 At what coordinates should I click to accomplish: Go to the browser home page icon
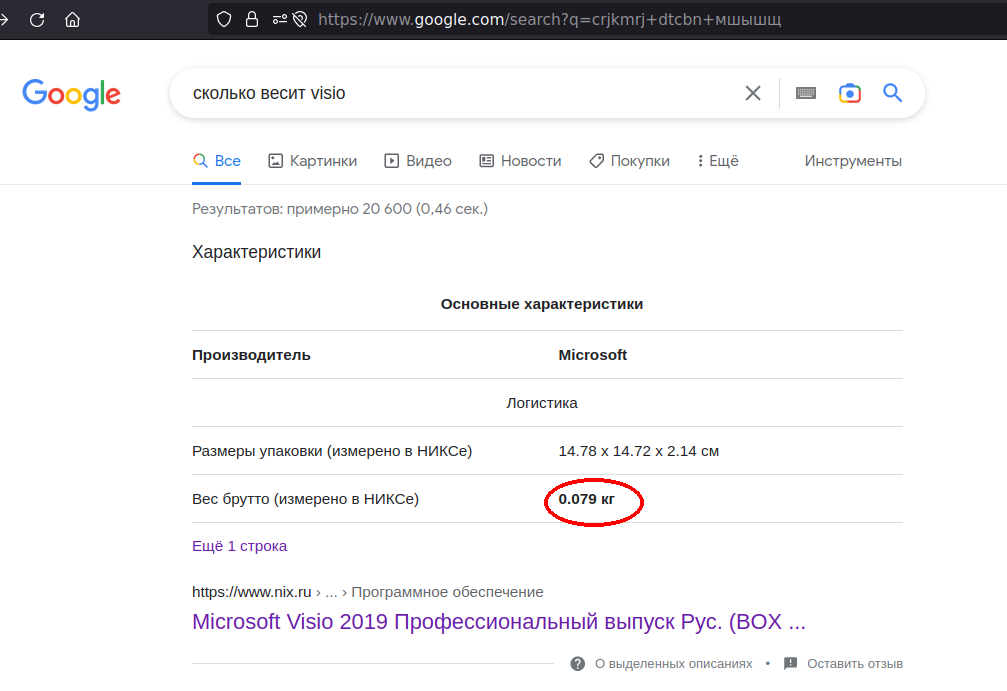[73, 20]
